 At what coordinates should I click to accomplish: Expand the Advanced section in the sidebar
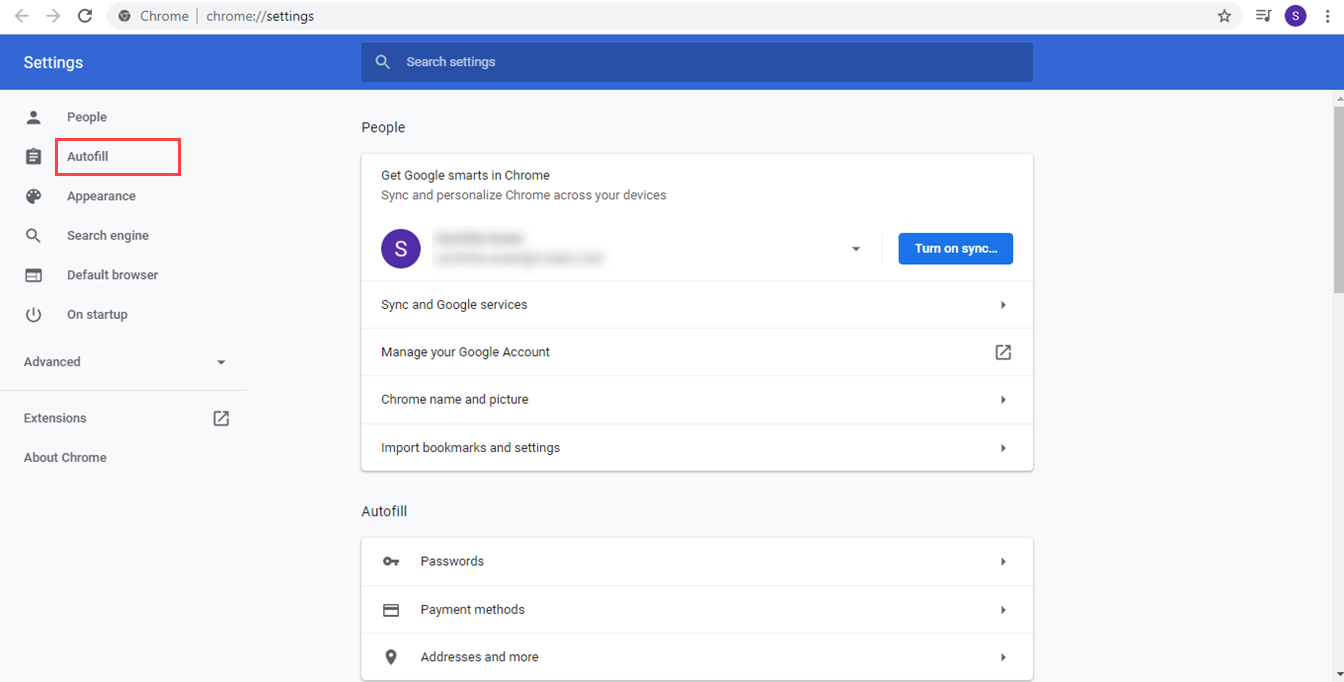pos(125,362)
